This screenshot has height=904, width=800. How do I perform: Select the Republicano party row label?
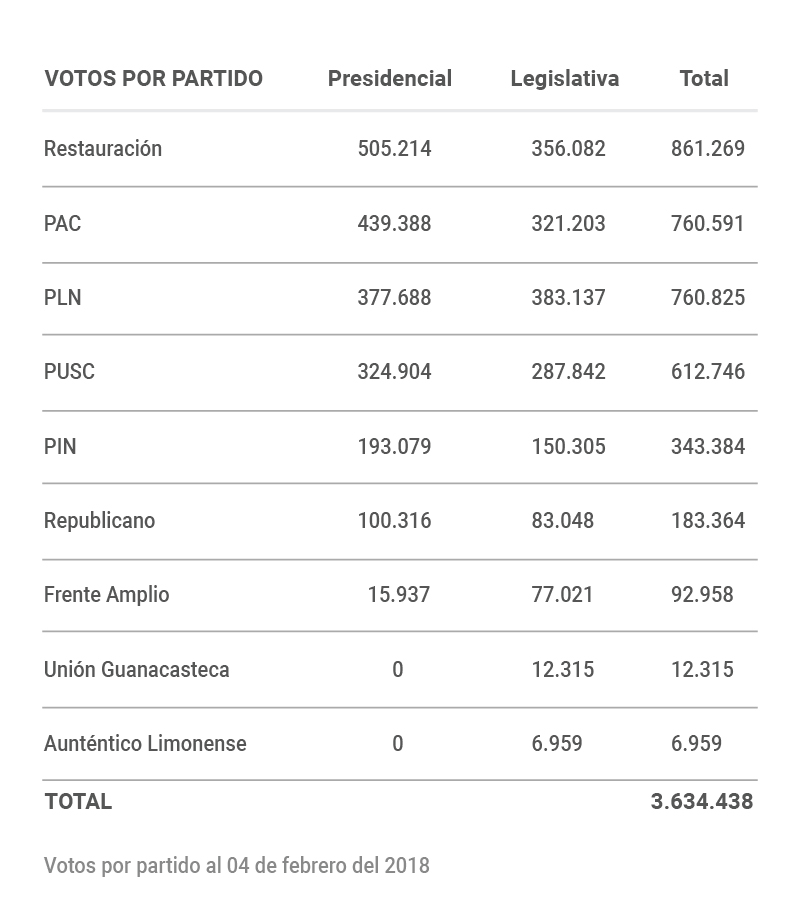pos(99,520)
